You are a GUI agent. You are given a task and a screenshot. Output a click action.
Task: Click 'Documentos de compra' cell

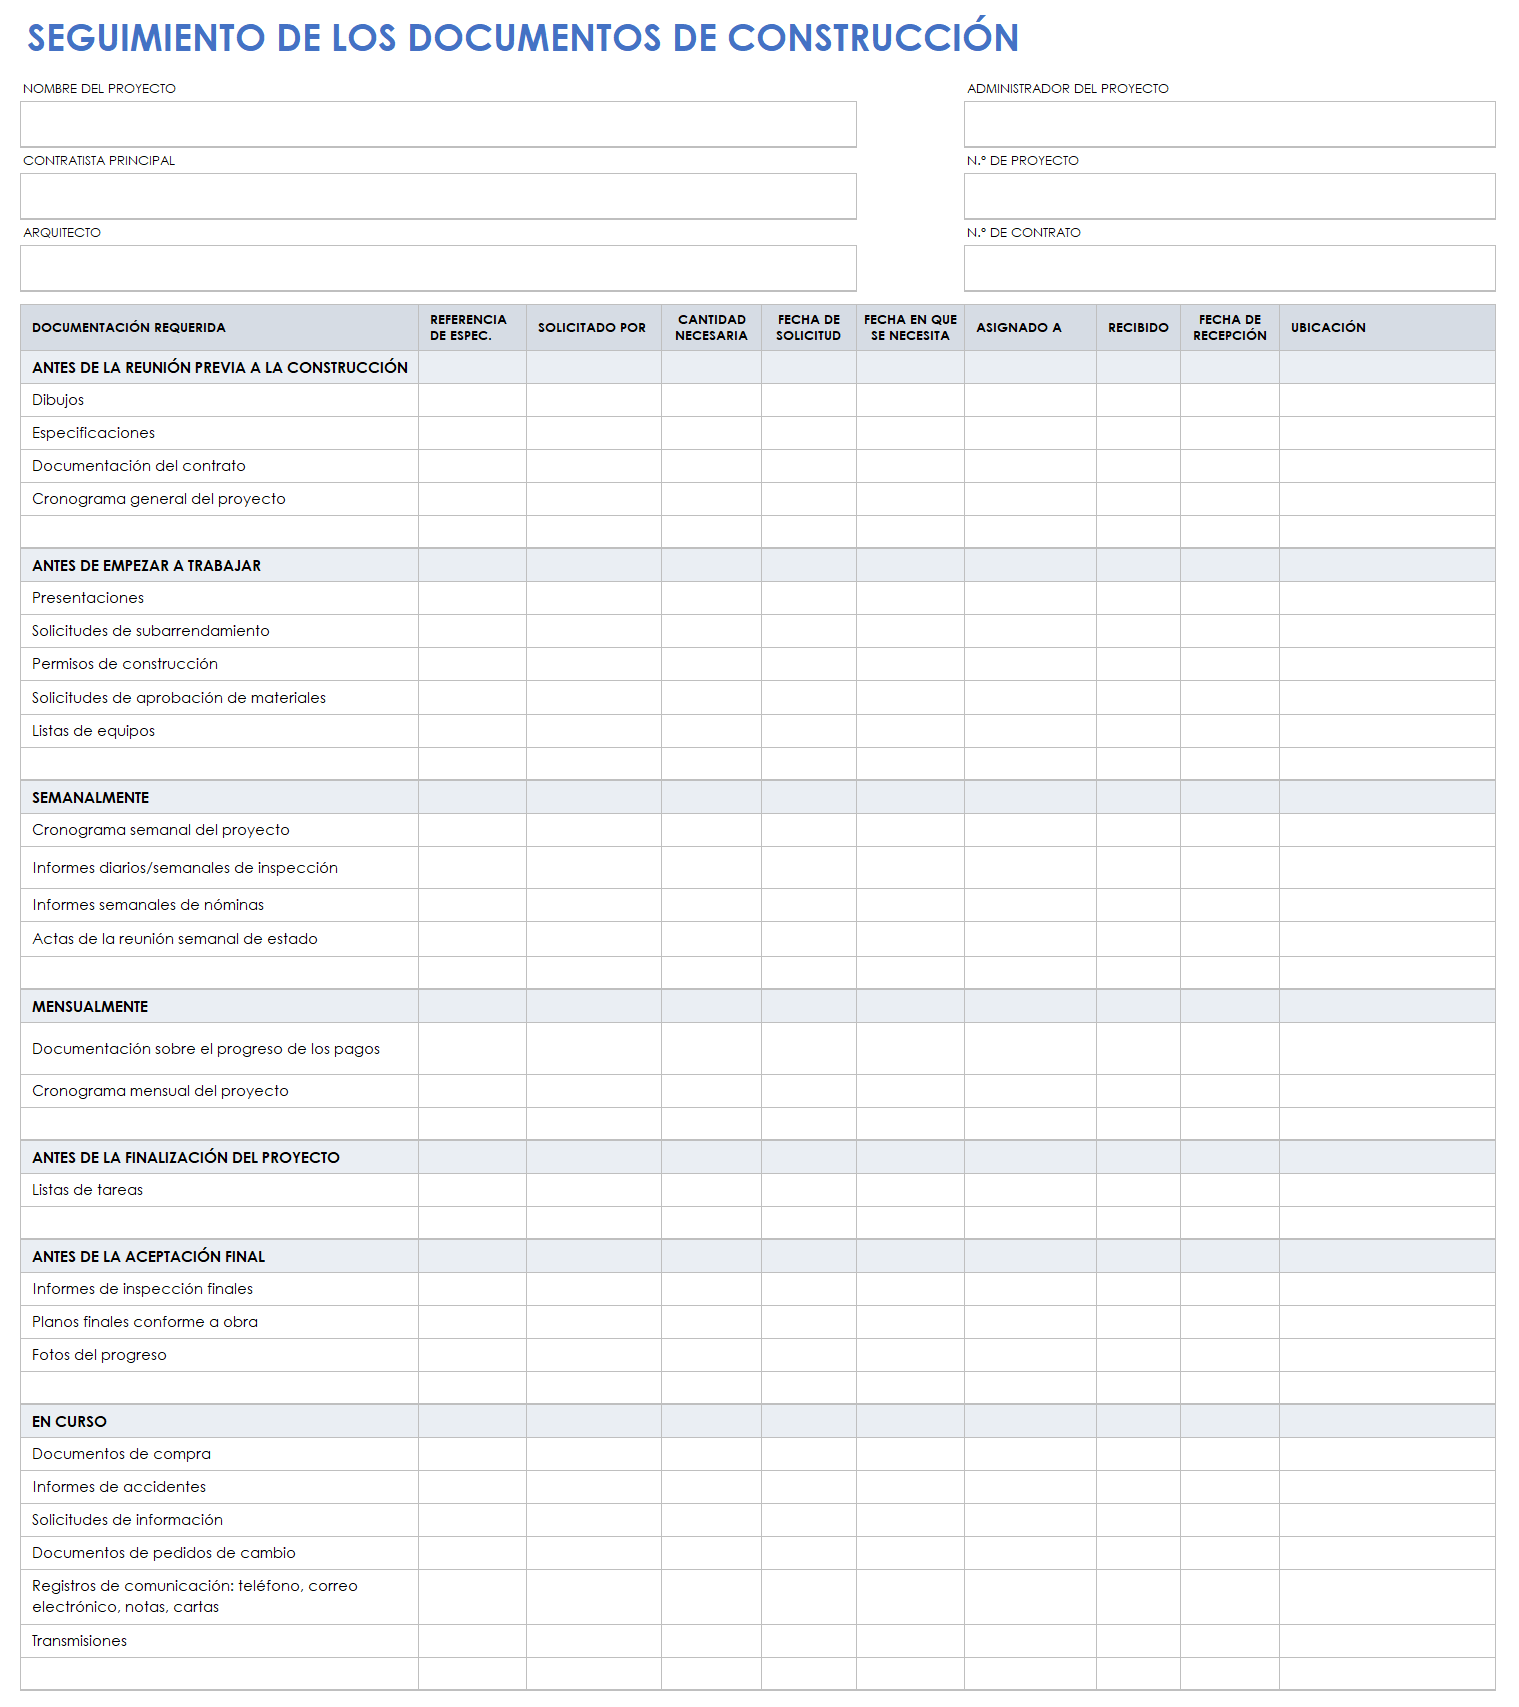[x=219, y=1454]
